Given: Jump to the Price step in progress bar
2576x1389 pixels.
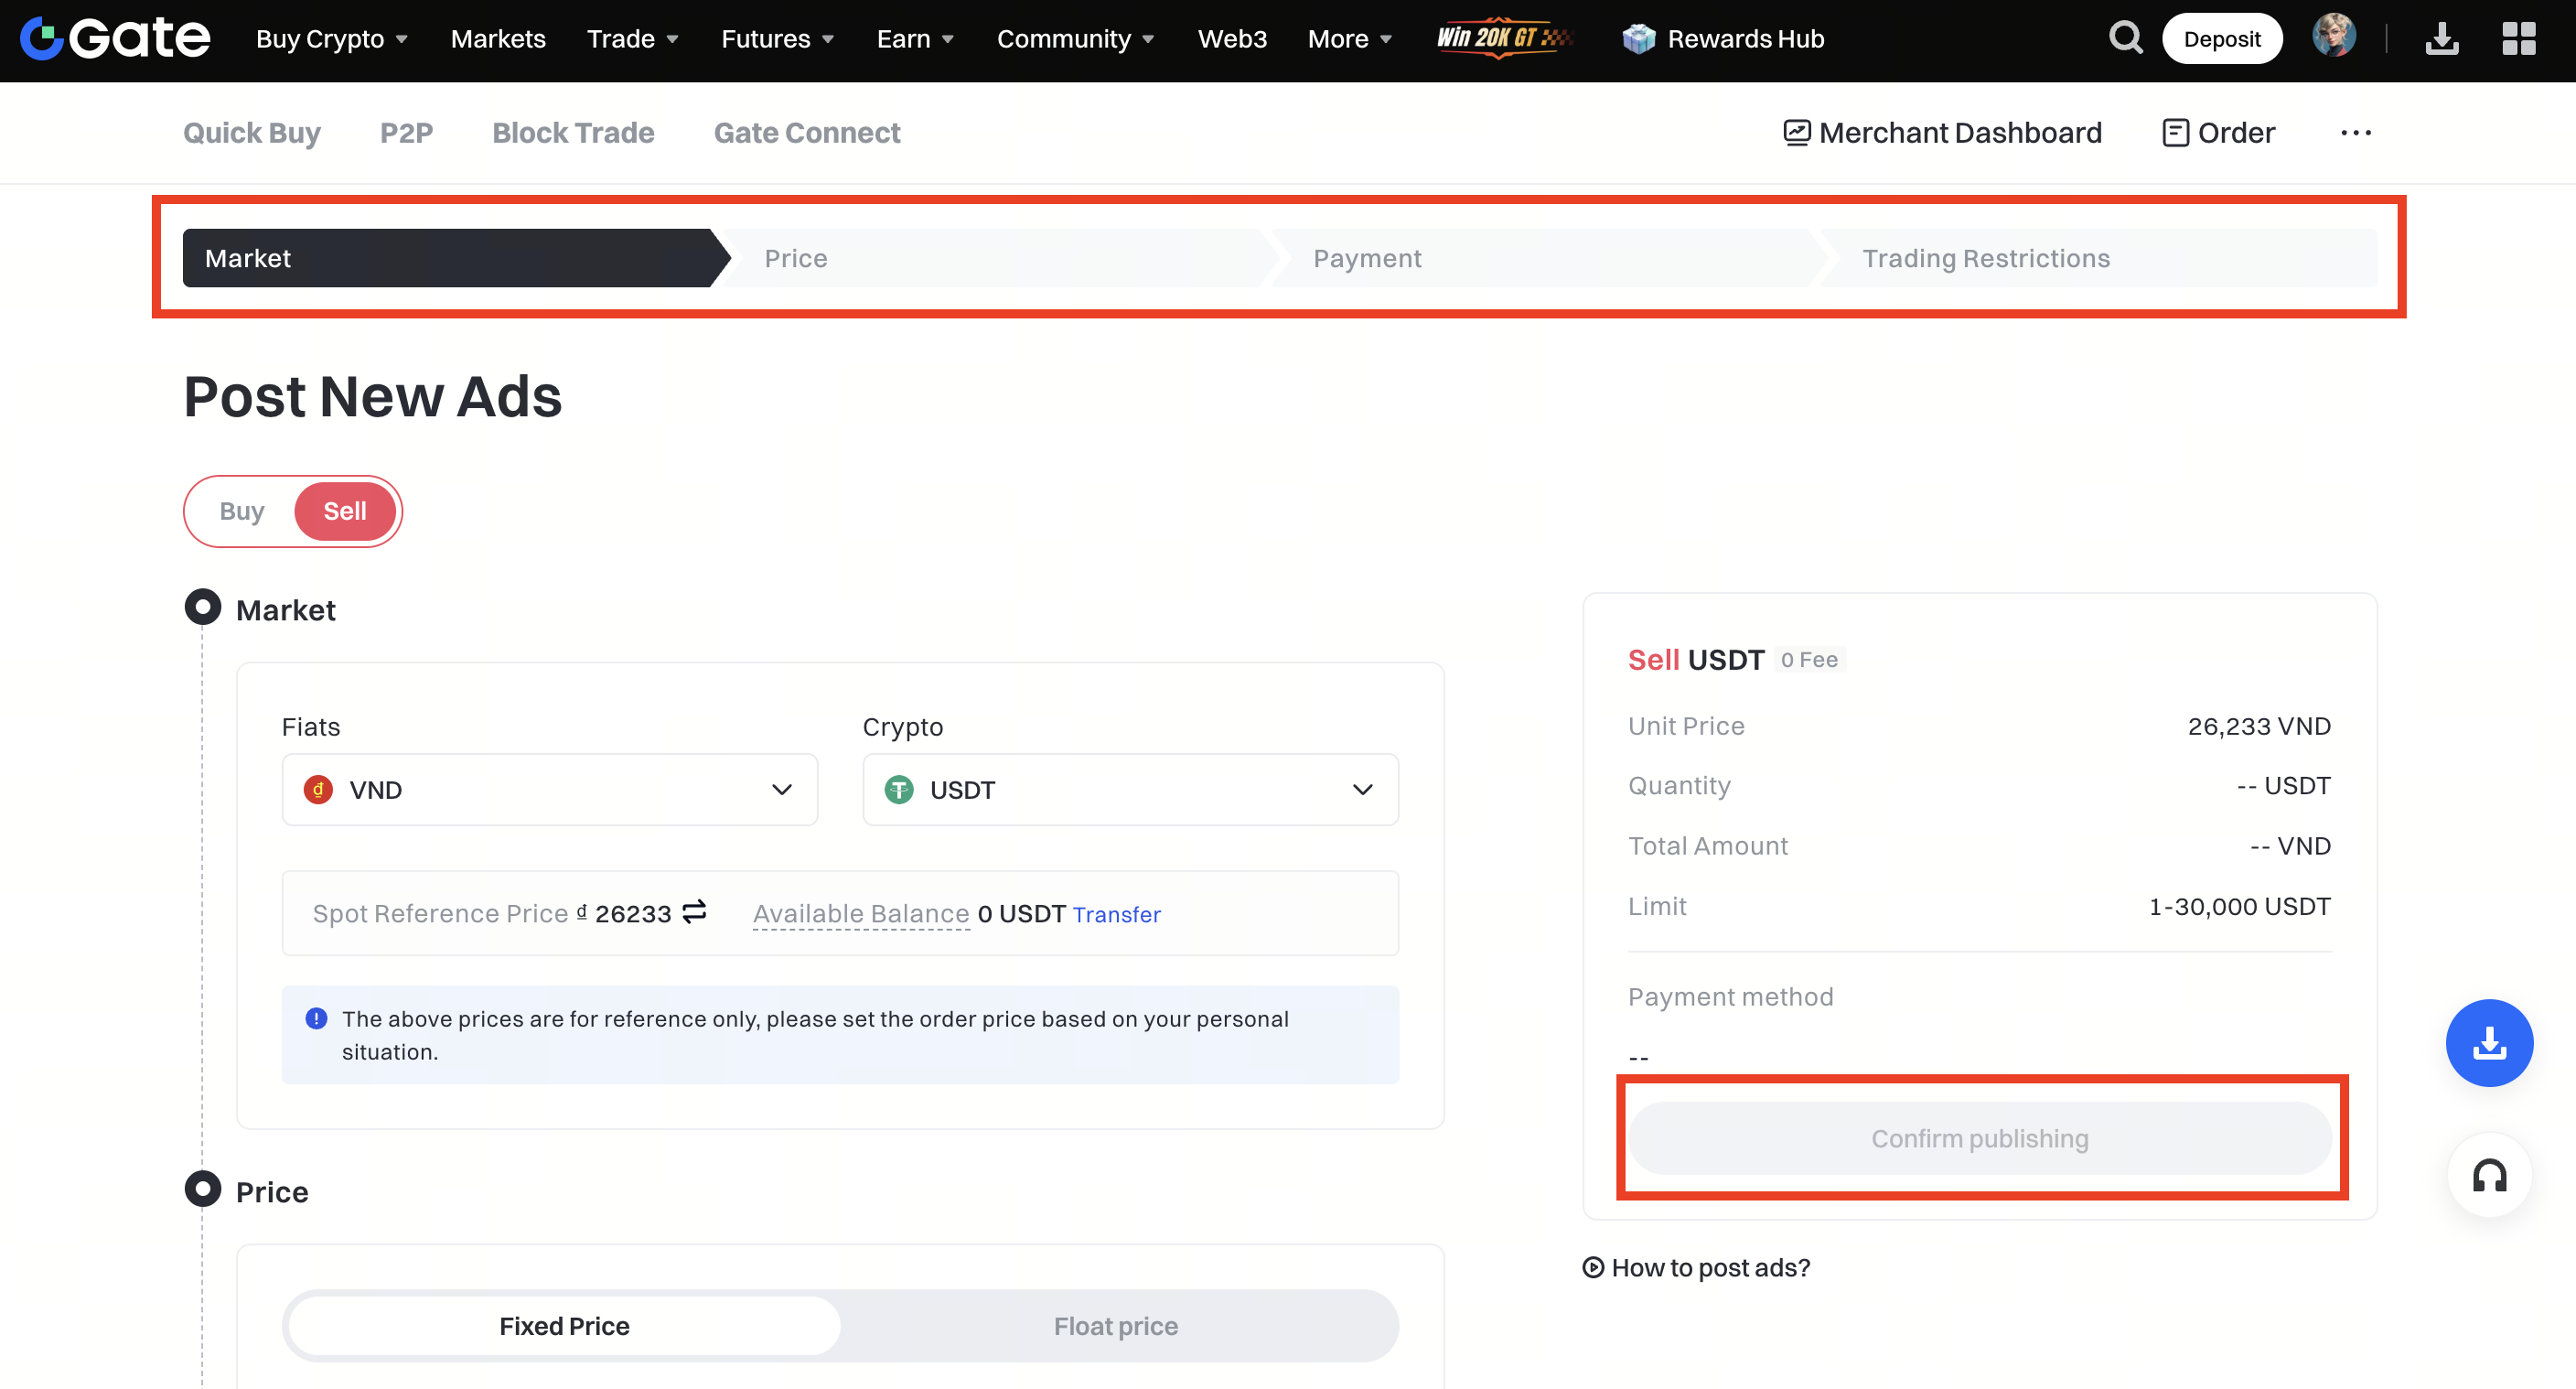Looking at the screenshot, I should 796,258.
